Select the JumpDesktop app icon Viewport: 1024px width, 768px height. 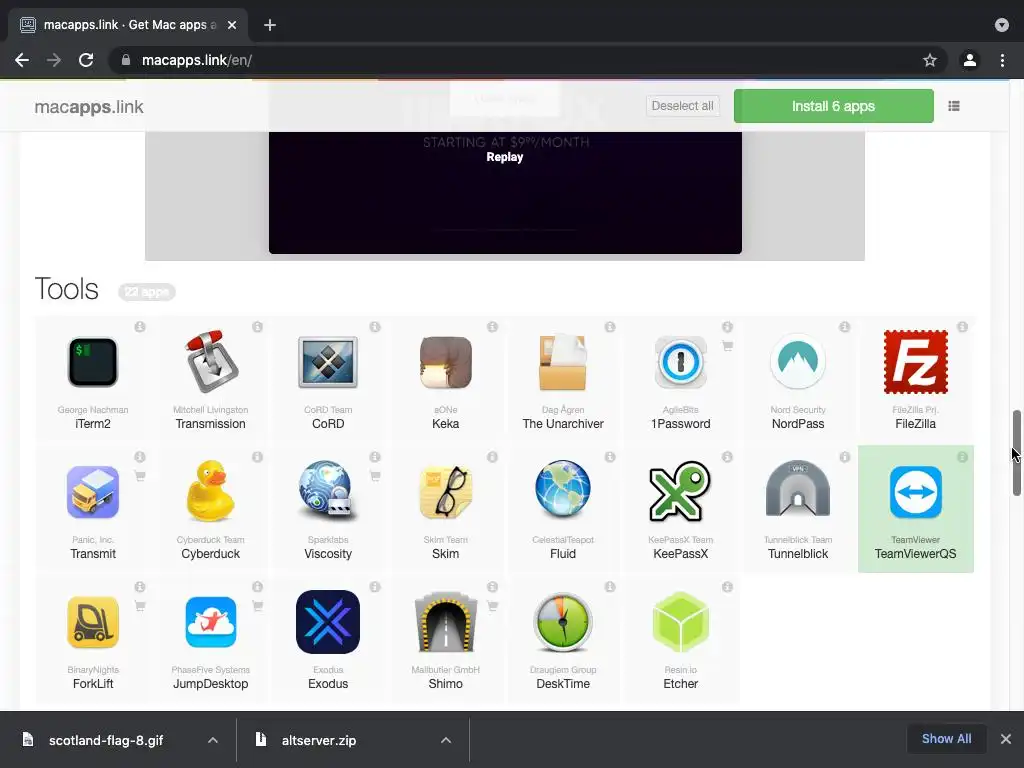click(210, 622)
